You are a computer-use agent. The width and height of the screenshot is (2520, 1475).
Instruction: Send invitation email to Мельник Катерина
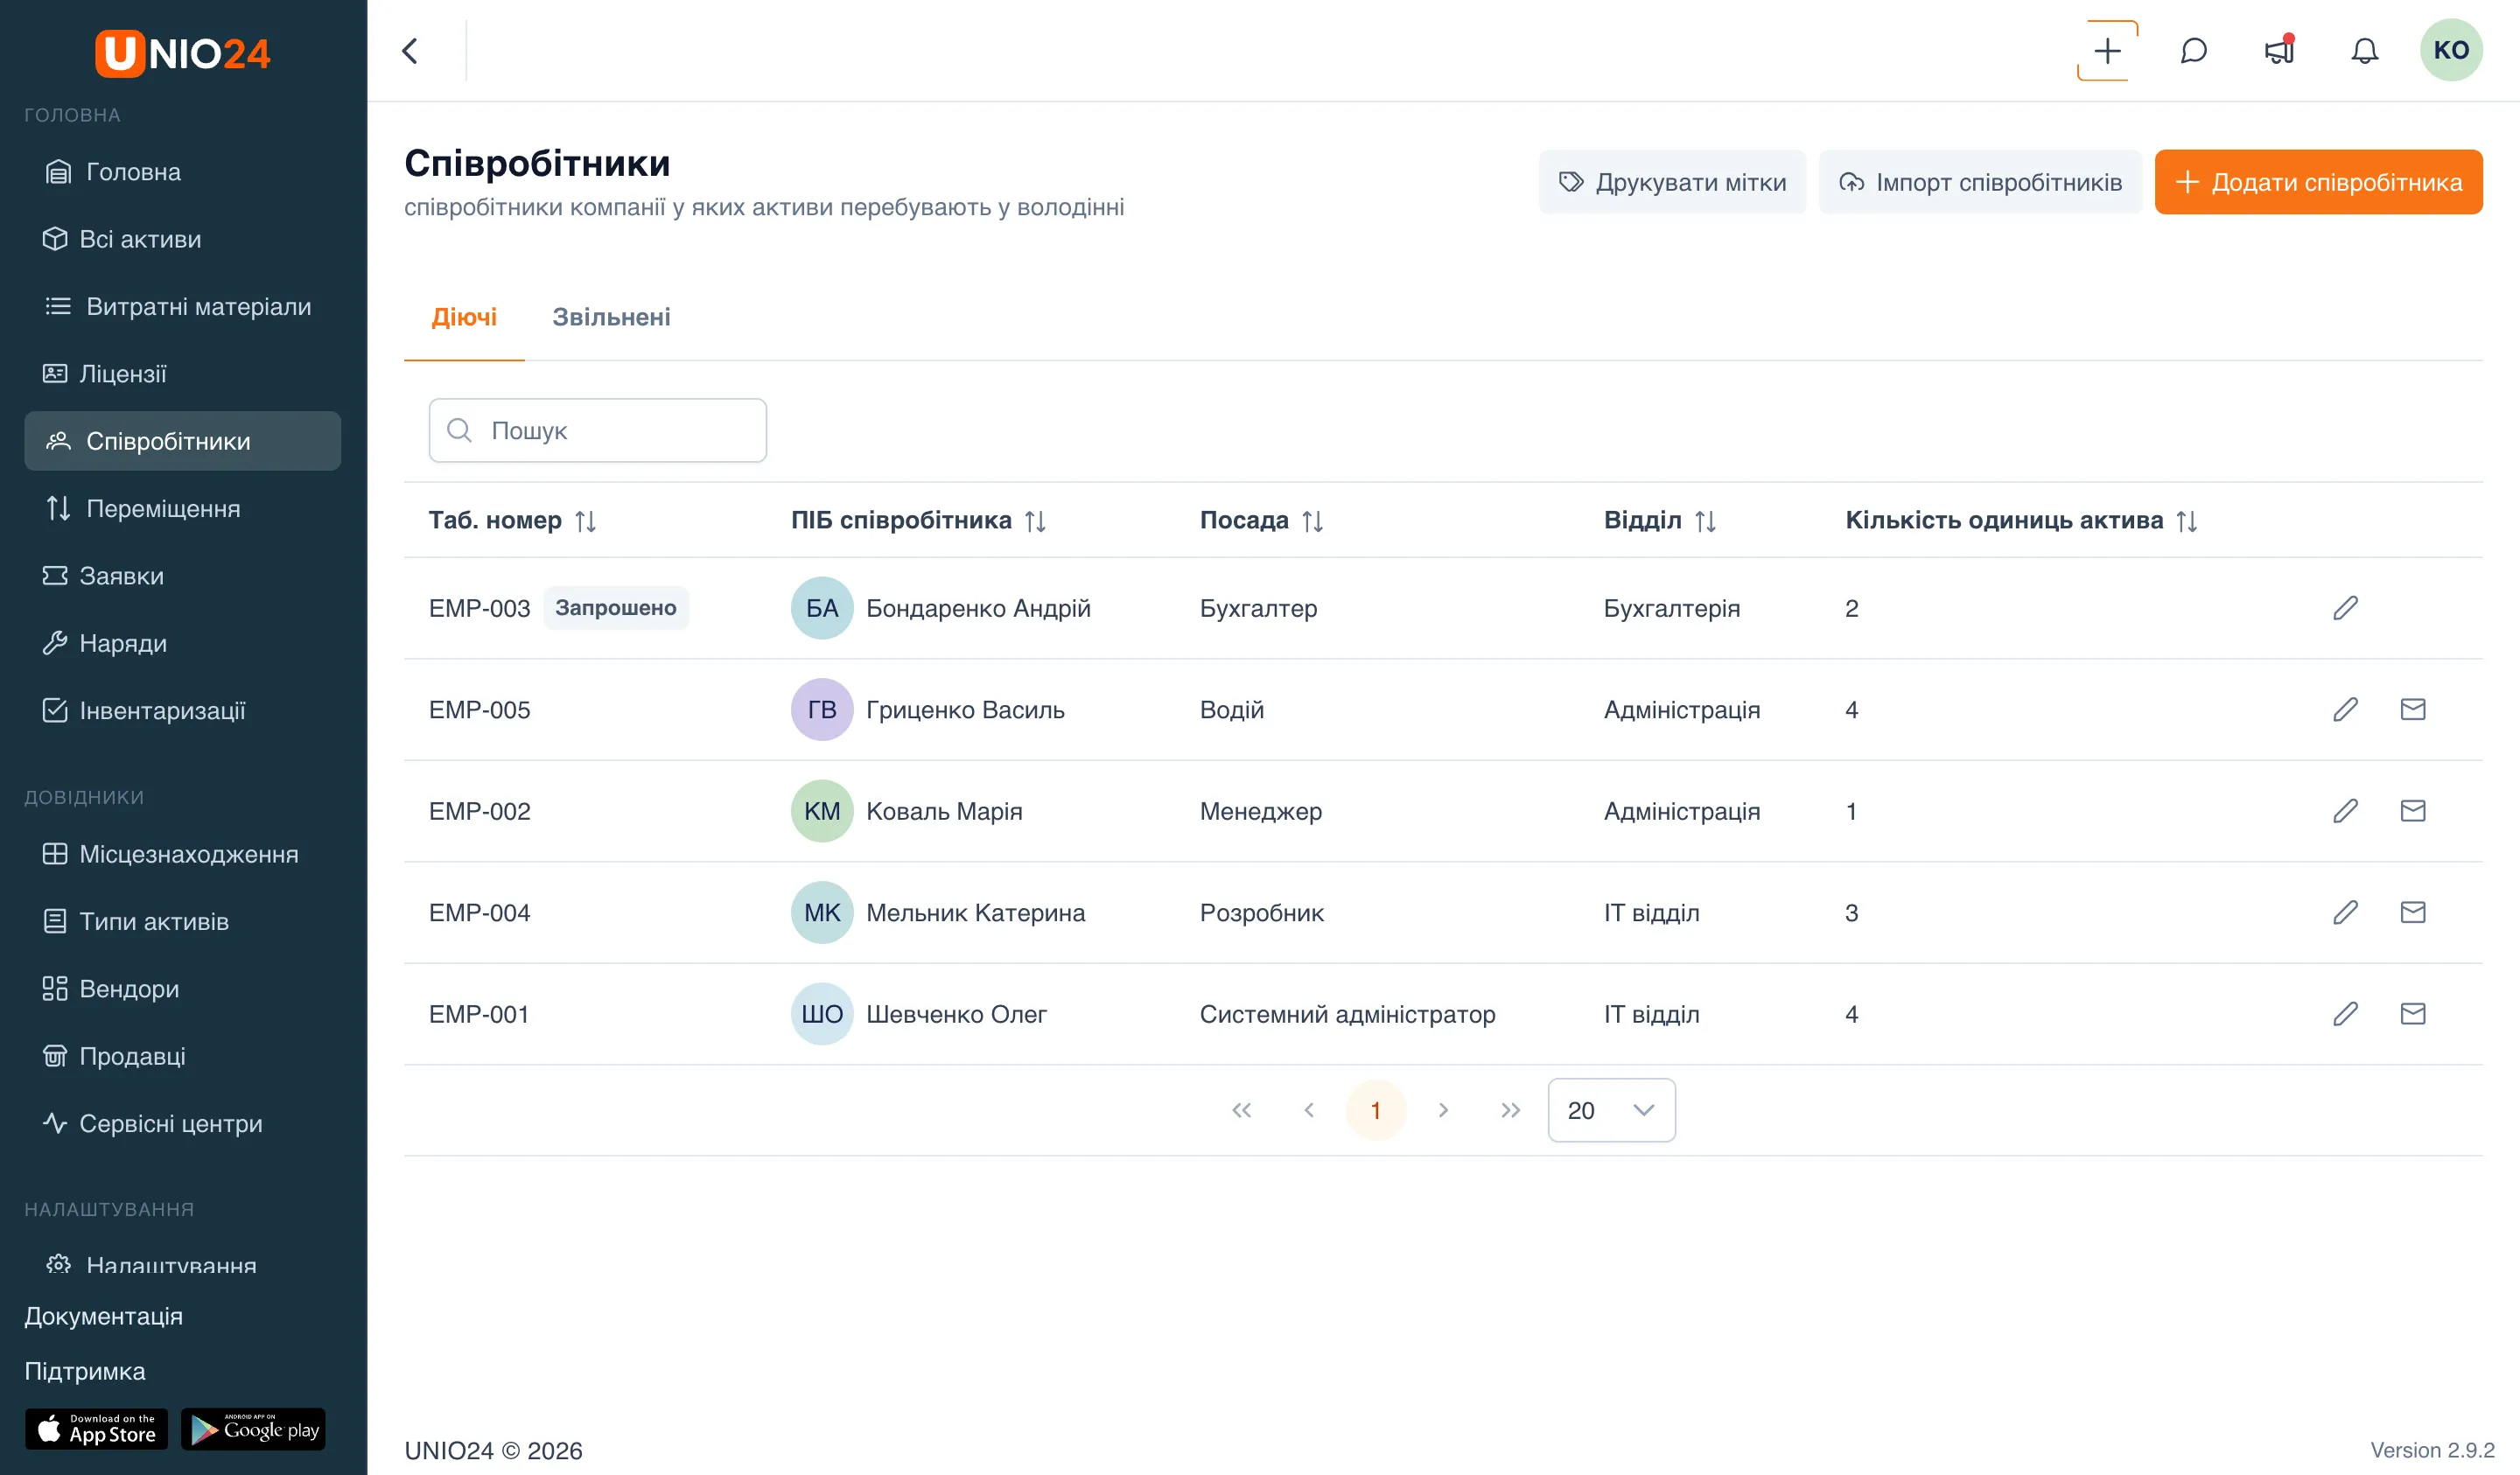2412,912
